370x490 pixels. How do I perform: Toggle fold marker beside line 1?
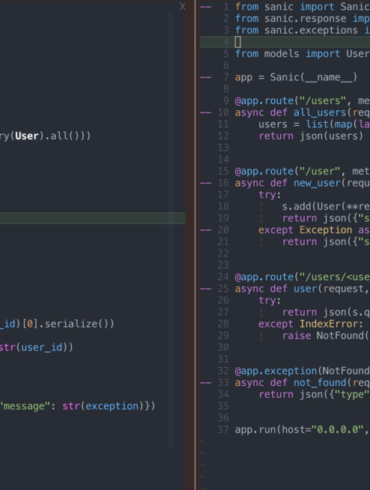[206, 7]
